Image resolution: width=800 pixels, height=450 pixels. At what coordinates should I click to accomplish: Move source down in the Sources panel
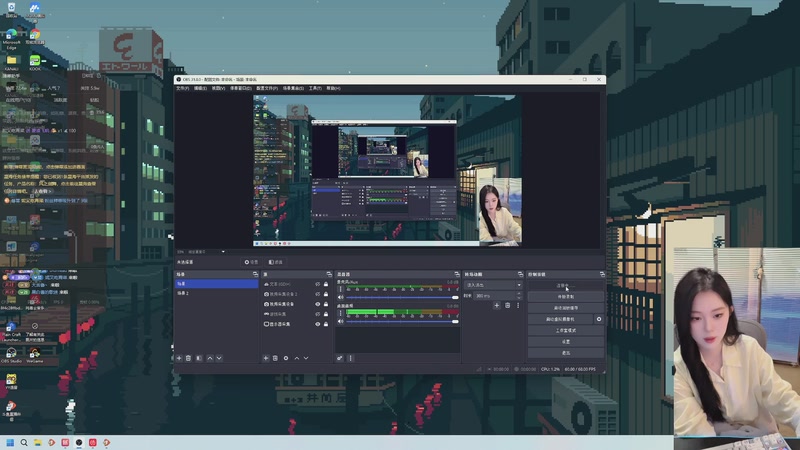[306, 358]
